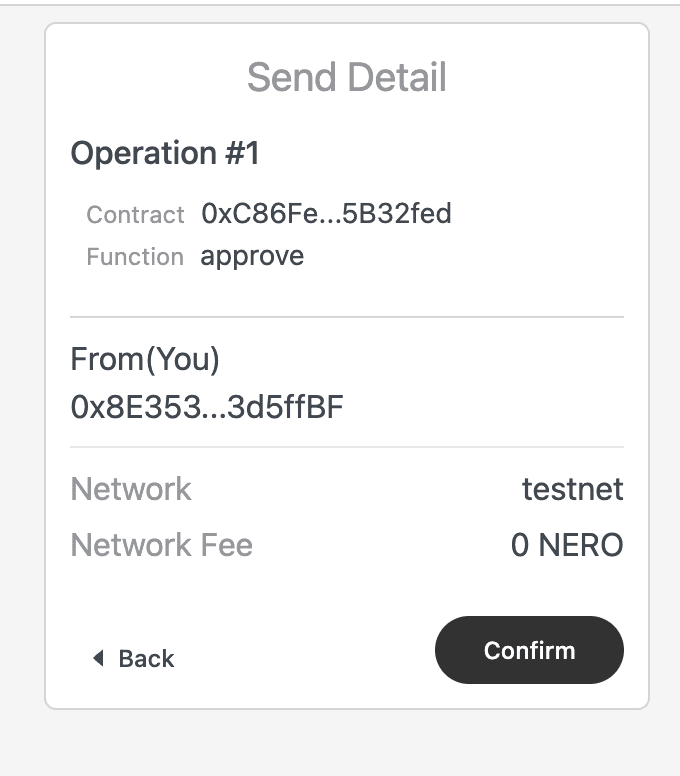Click the Operation #1 heading
680x776 pixels.
(x=165, y=154)
